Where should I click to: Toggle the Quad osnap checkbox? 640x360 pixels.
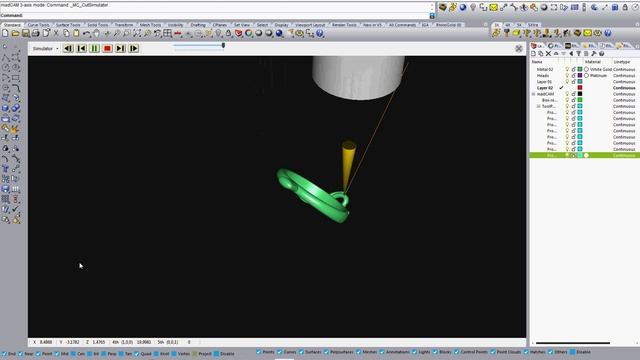click(x=137, y=354)
